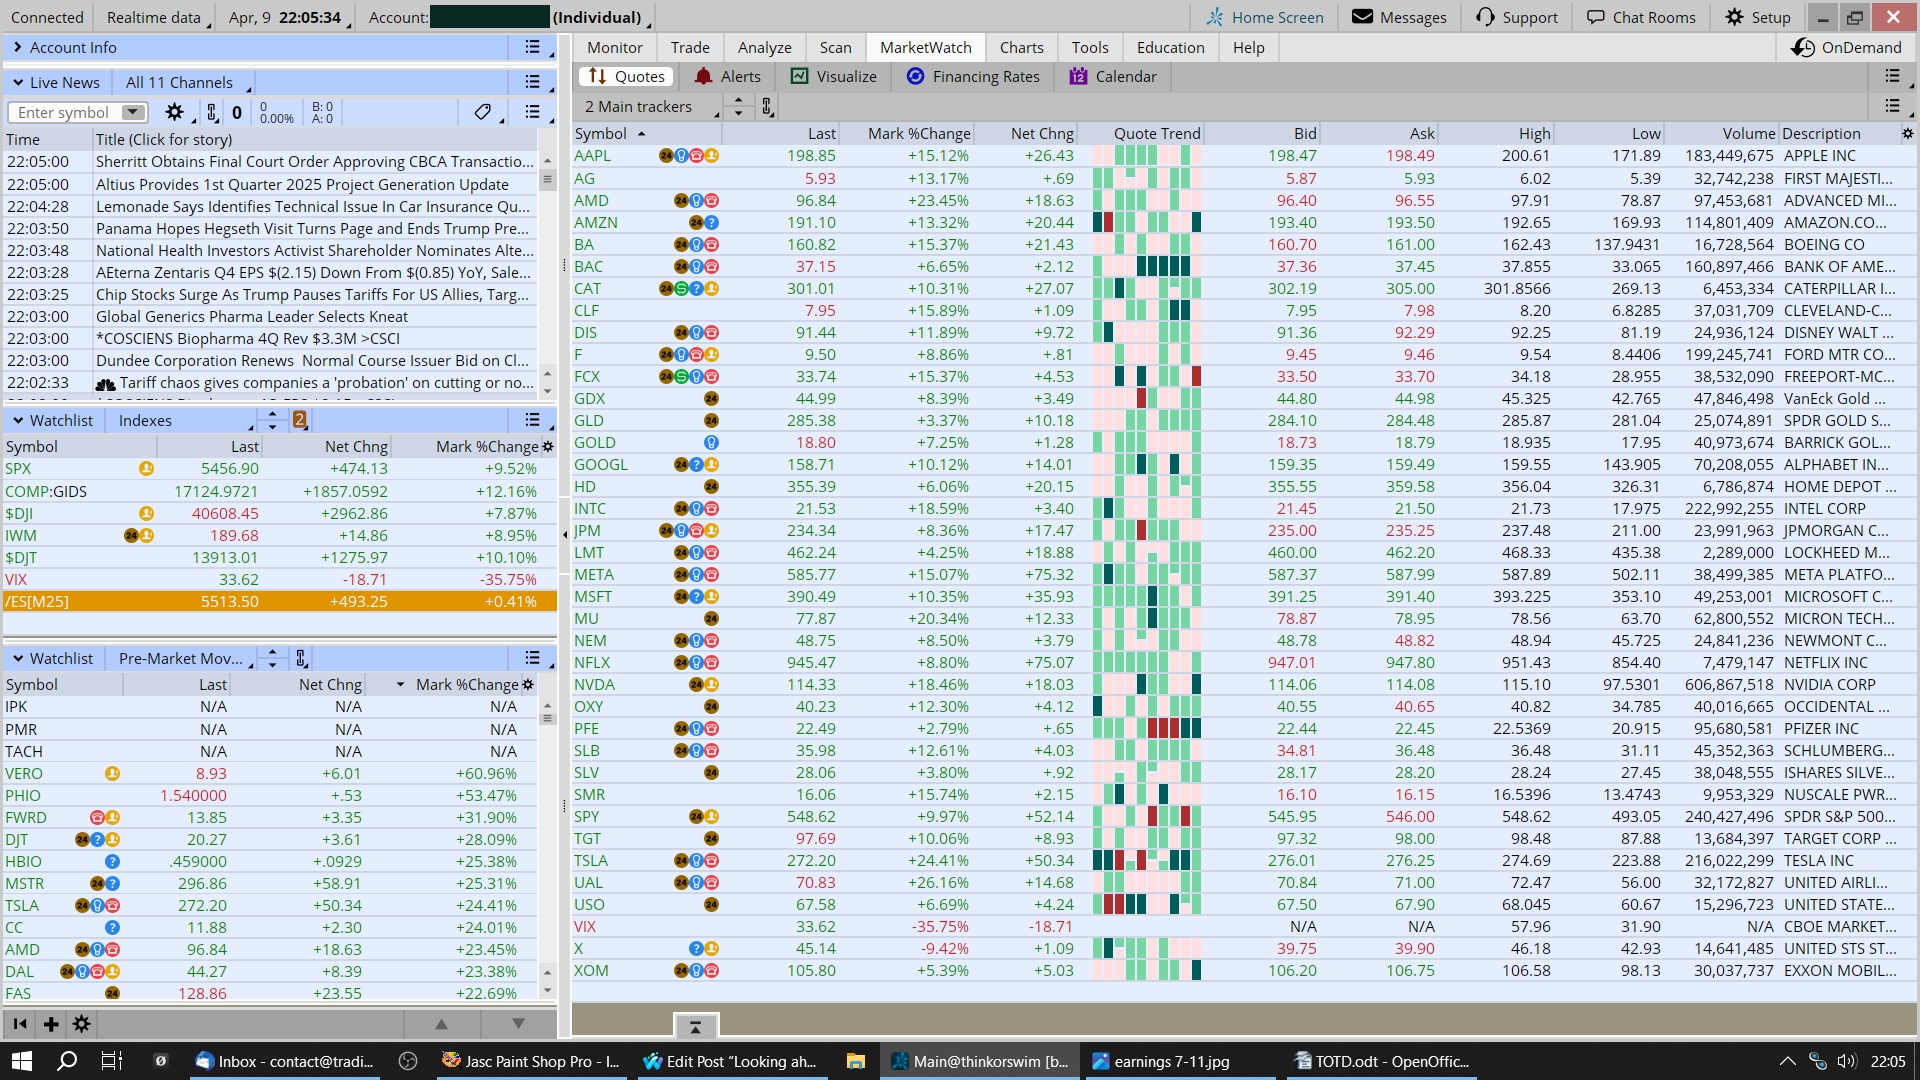1920x1080 pixels.
Task: Open Chat Rooms
Action: [x=1642, y=17]
